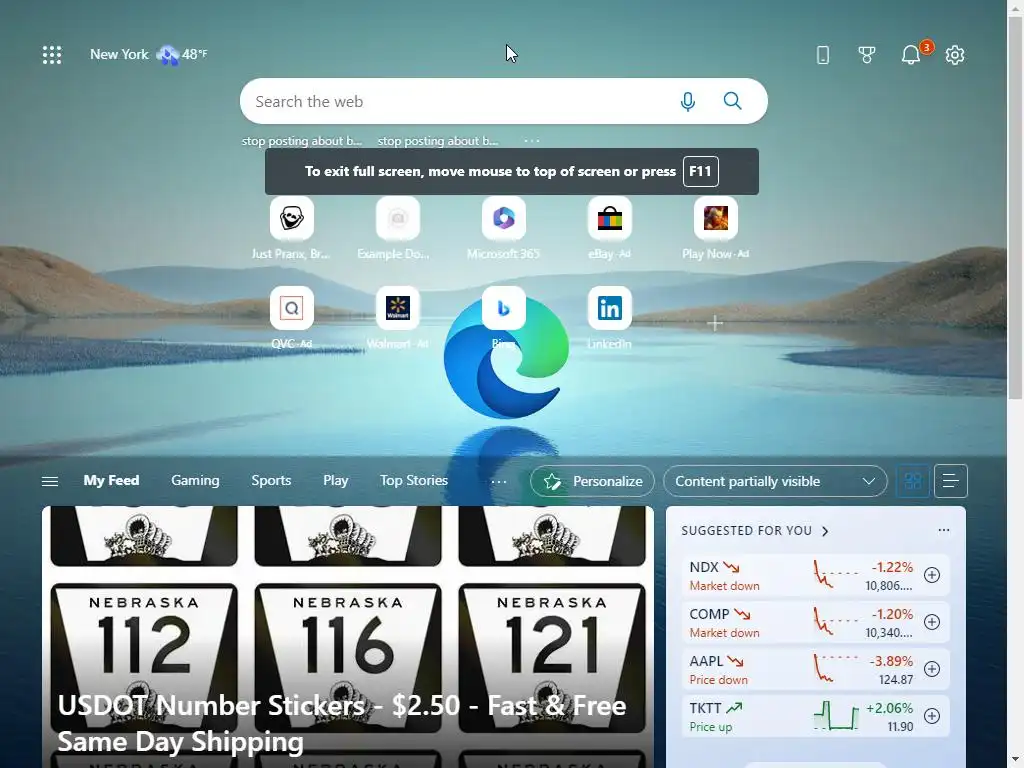1024x768 pixels.
Task: Click the vertical page scrollbar thumb
Action: tap(1016, 208)
